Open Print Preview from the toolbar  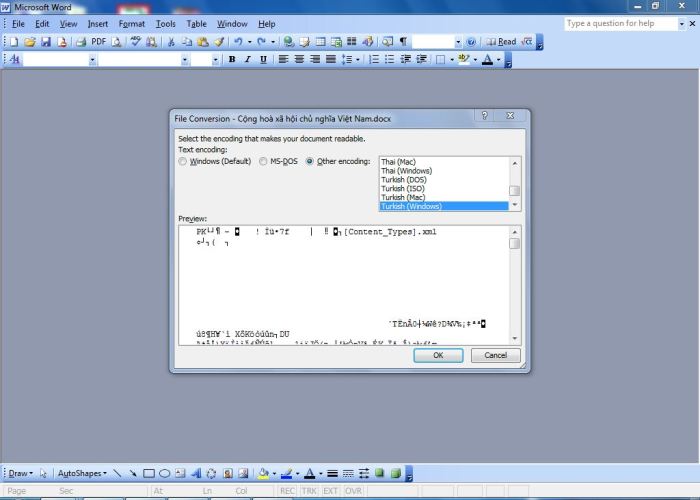tap(117, 42)
